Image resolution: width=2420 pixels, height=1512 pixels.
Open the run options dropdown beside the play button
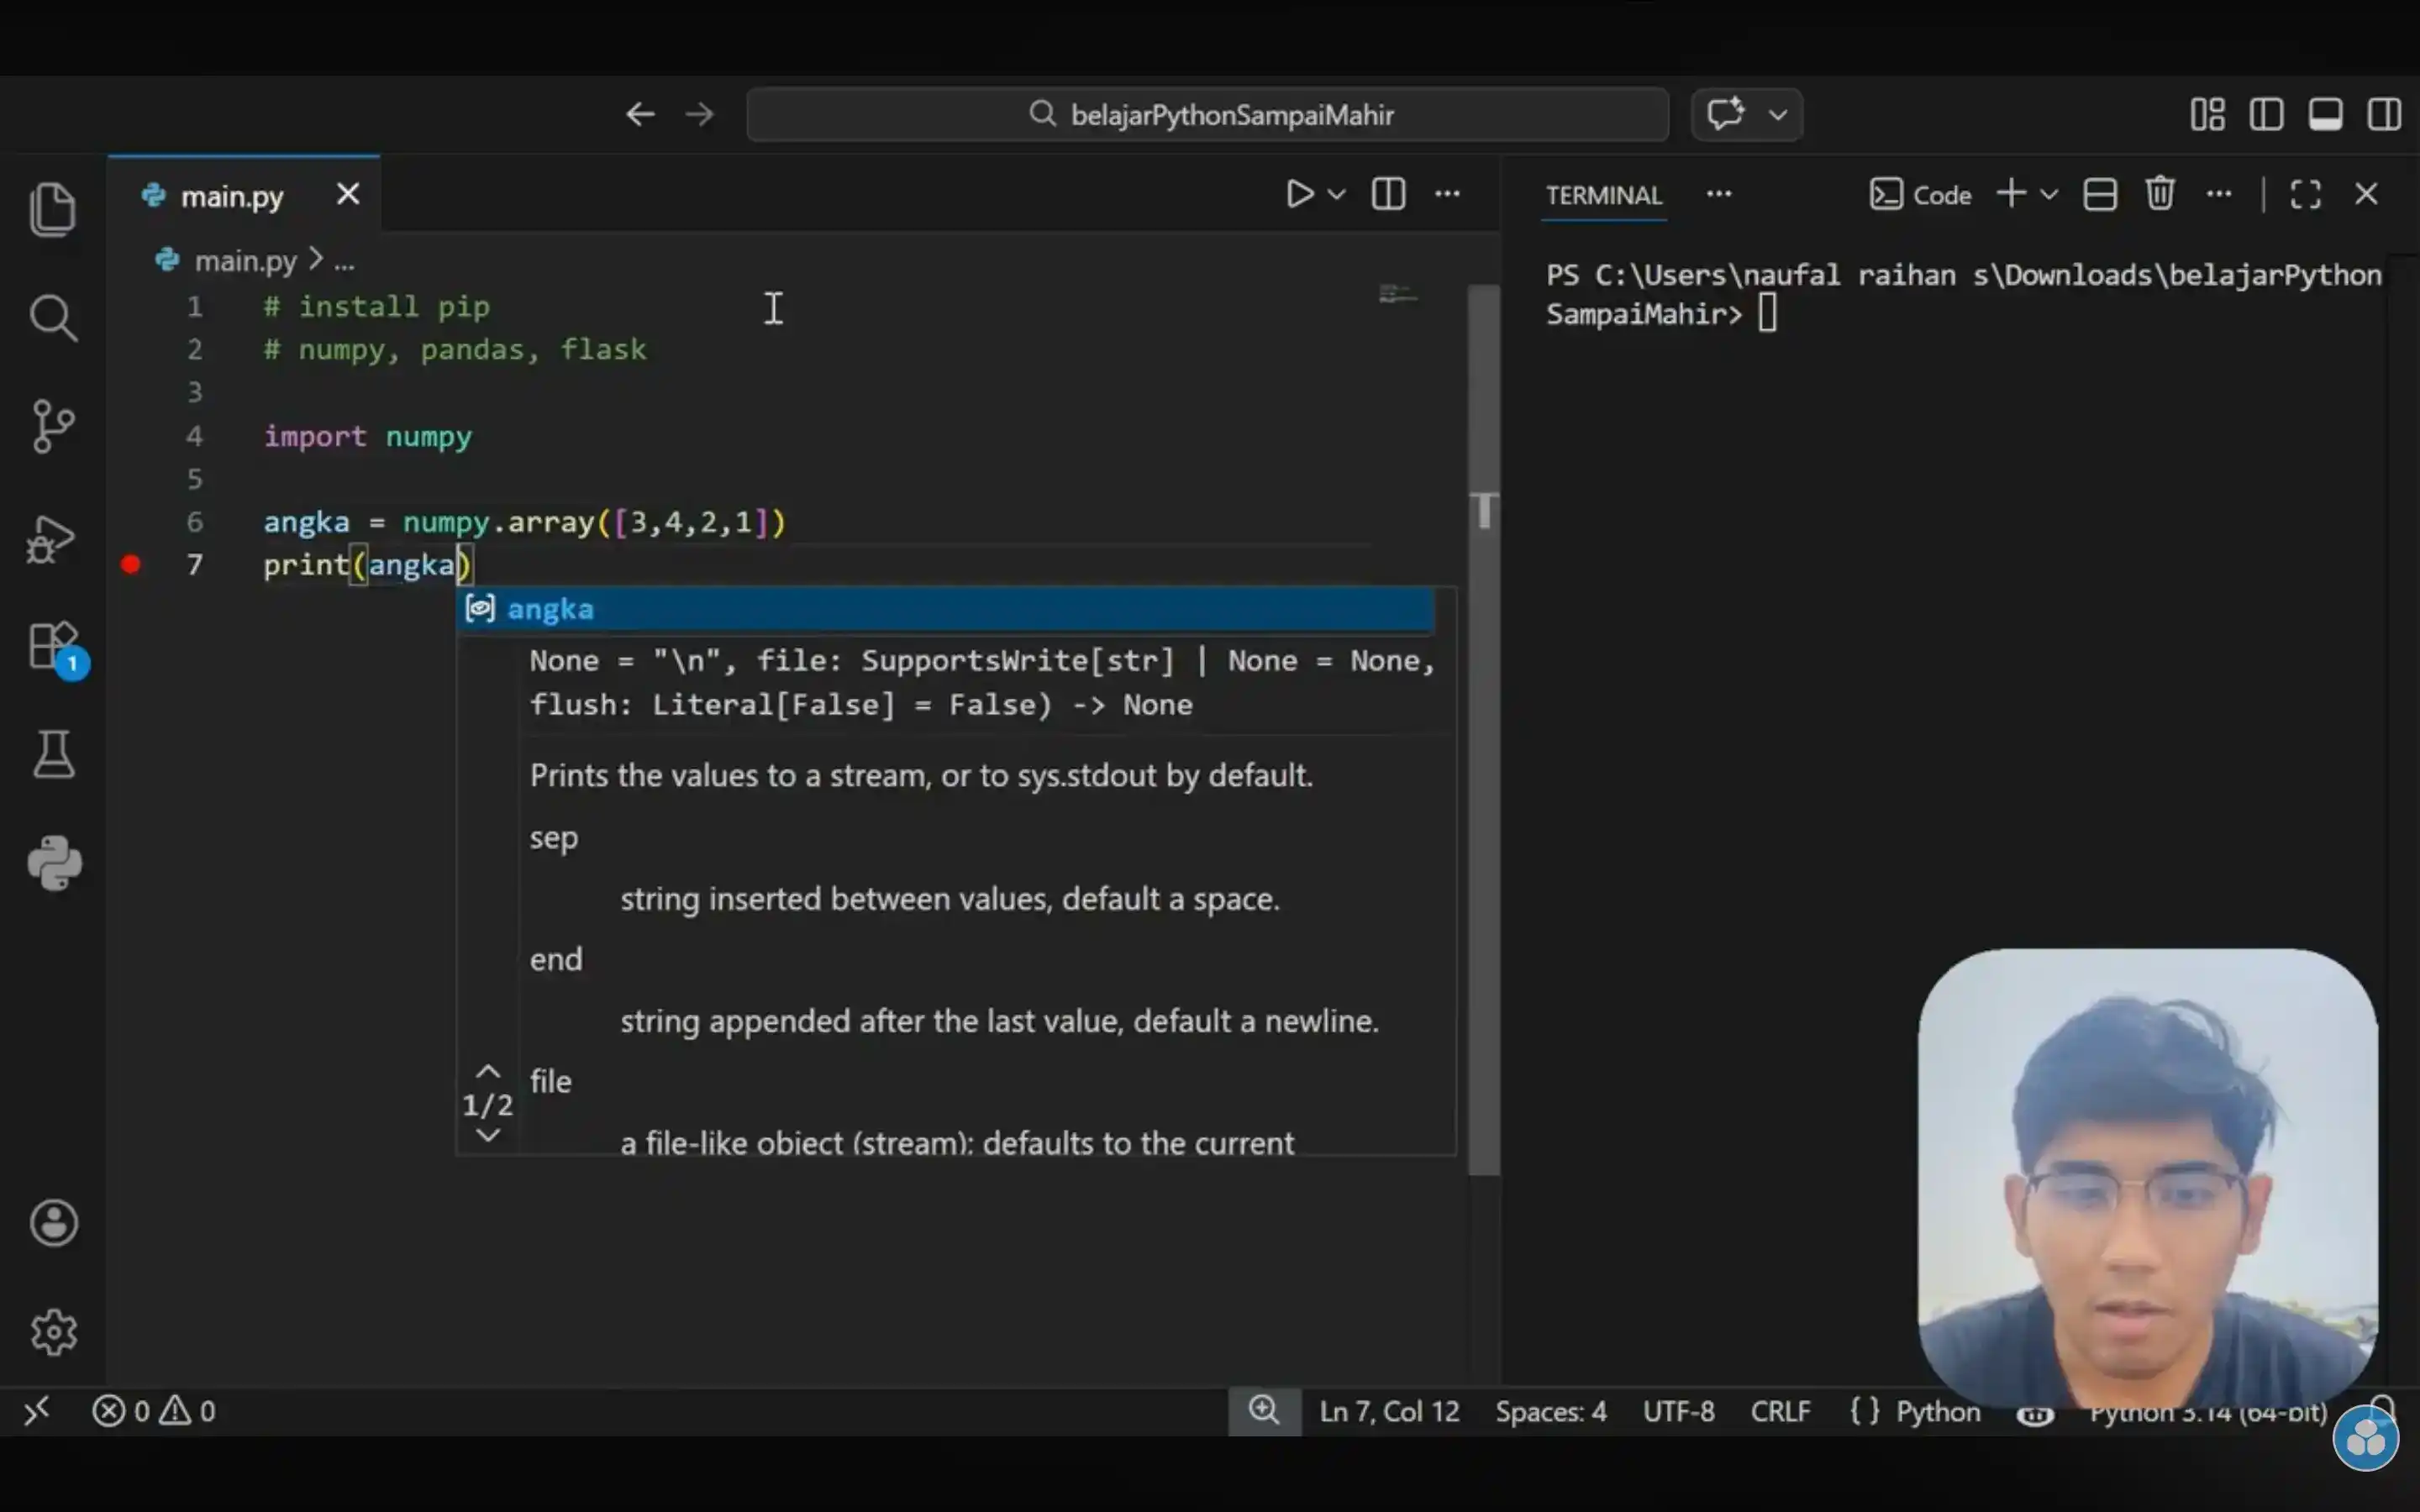coord(1337,194)
